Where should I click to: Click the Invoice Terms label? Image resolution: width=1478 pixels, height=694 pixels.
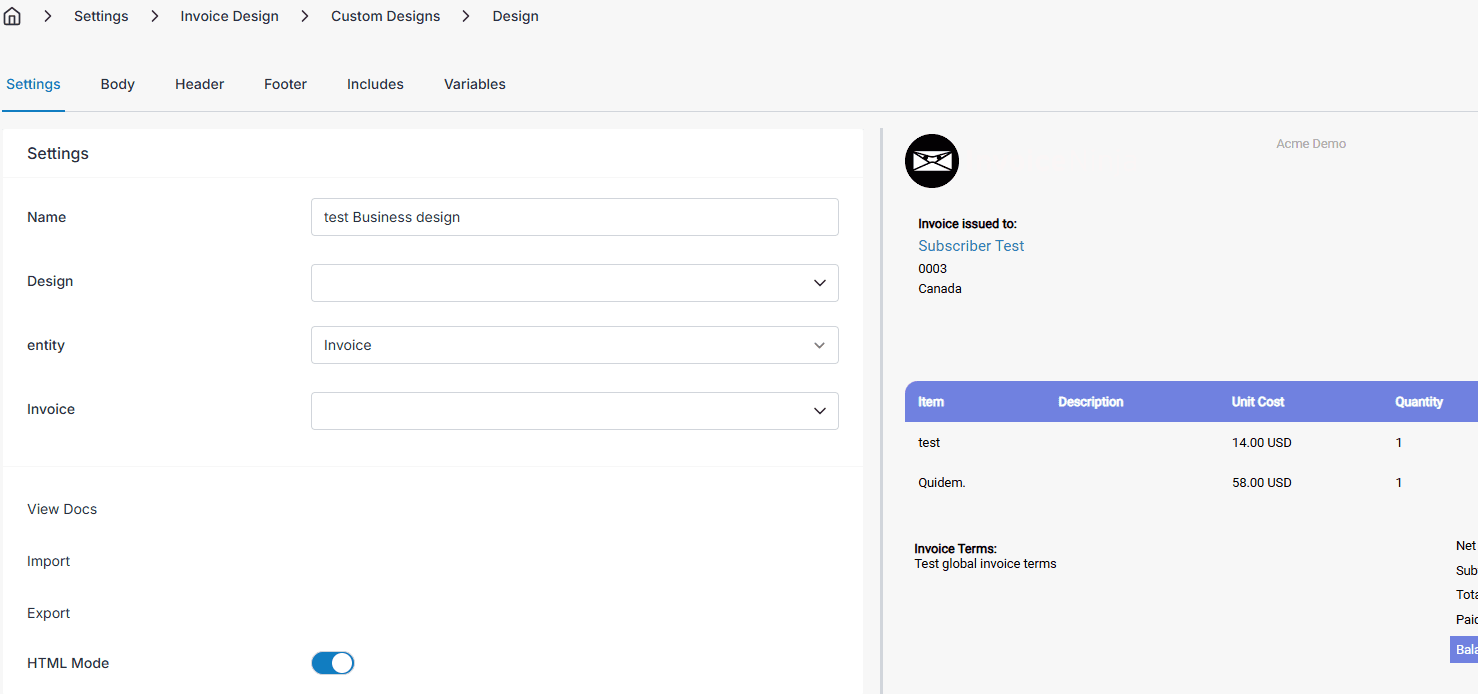(x=955, y=549)
